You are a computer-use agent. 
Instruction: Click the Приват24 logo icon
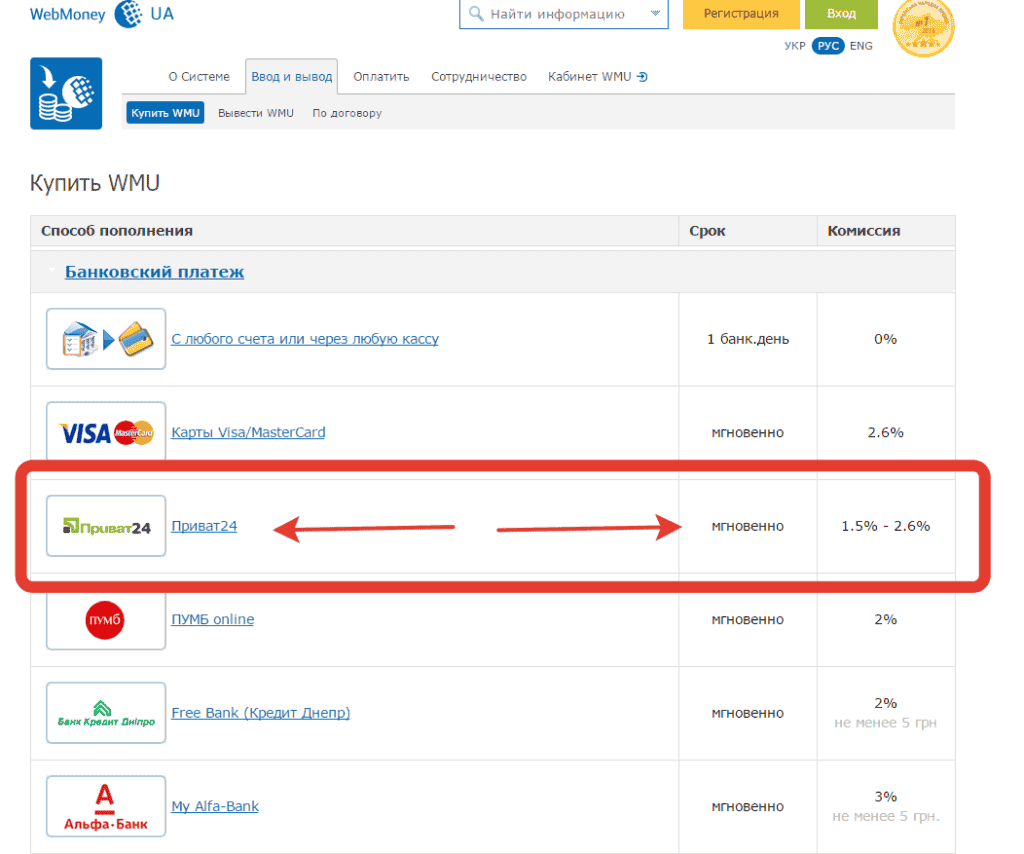106,526
